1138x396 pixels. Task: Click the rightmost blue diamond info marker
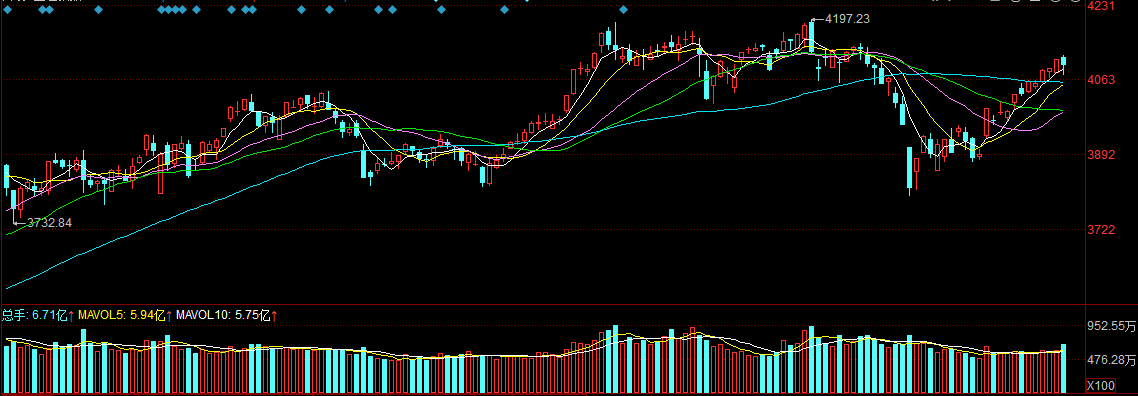[x=623, y=10]
